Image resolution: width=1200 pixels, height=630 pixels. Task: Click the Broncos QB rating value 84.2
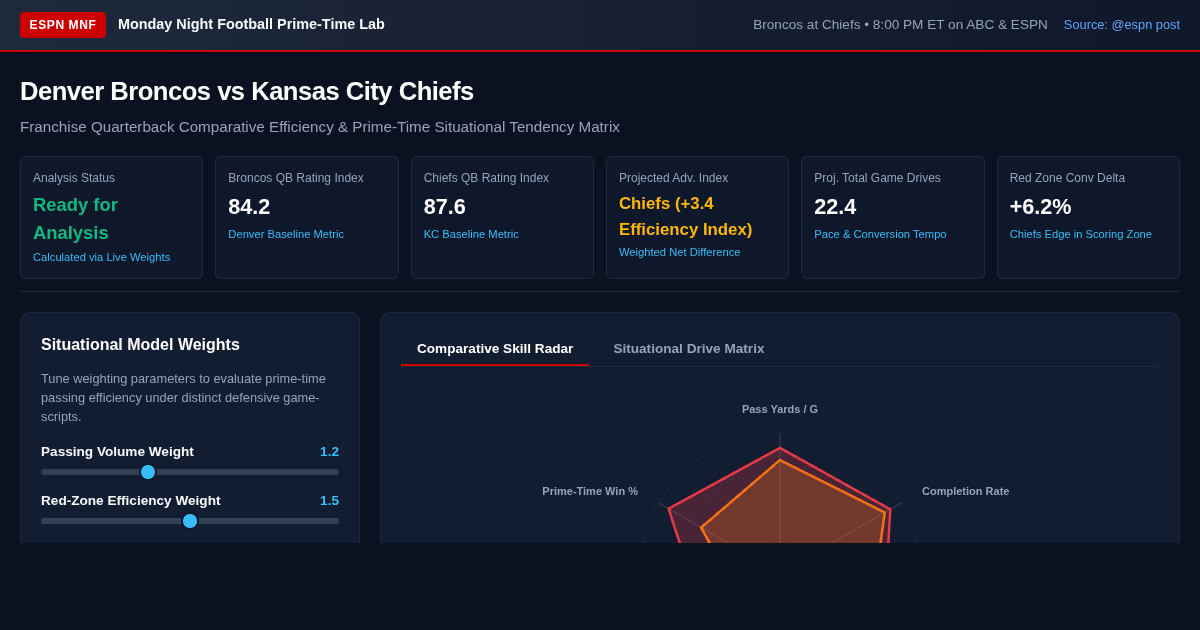[249, 207]
